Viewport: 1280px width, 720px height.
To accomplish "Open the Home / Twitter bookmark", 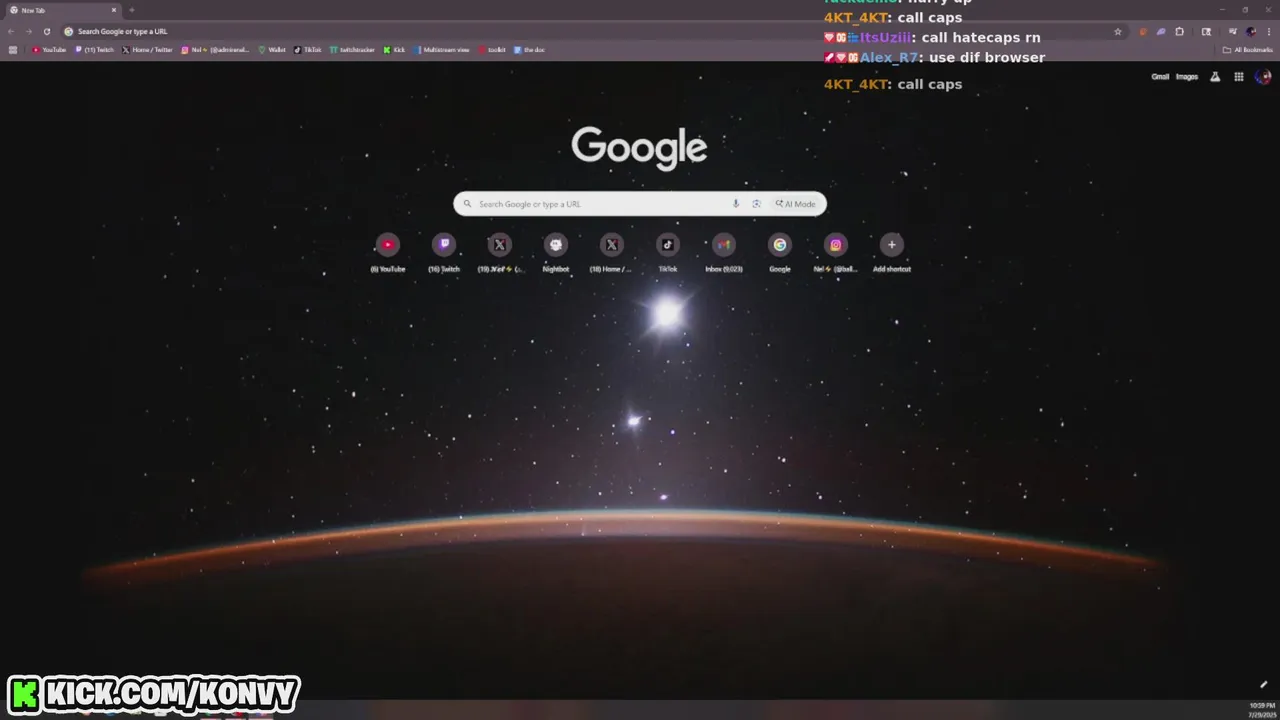I will click(x=147, y=49).
